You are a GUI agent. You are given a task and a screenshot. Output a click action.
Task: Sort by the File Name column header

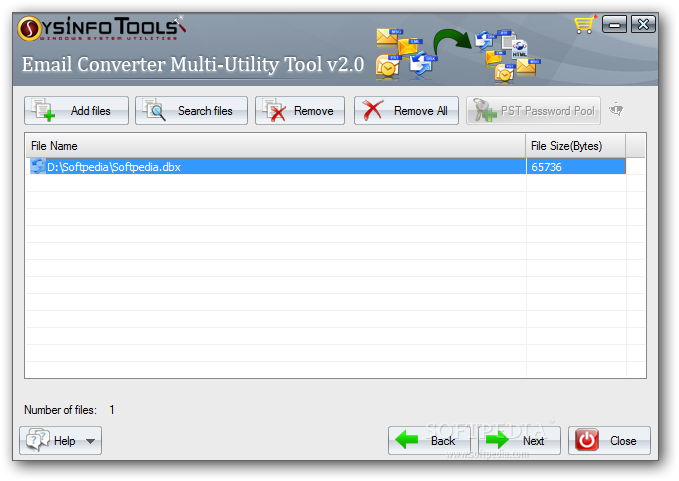coord(275,146)
